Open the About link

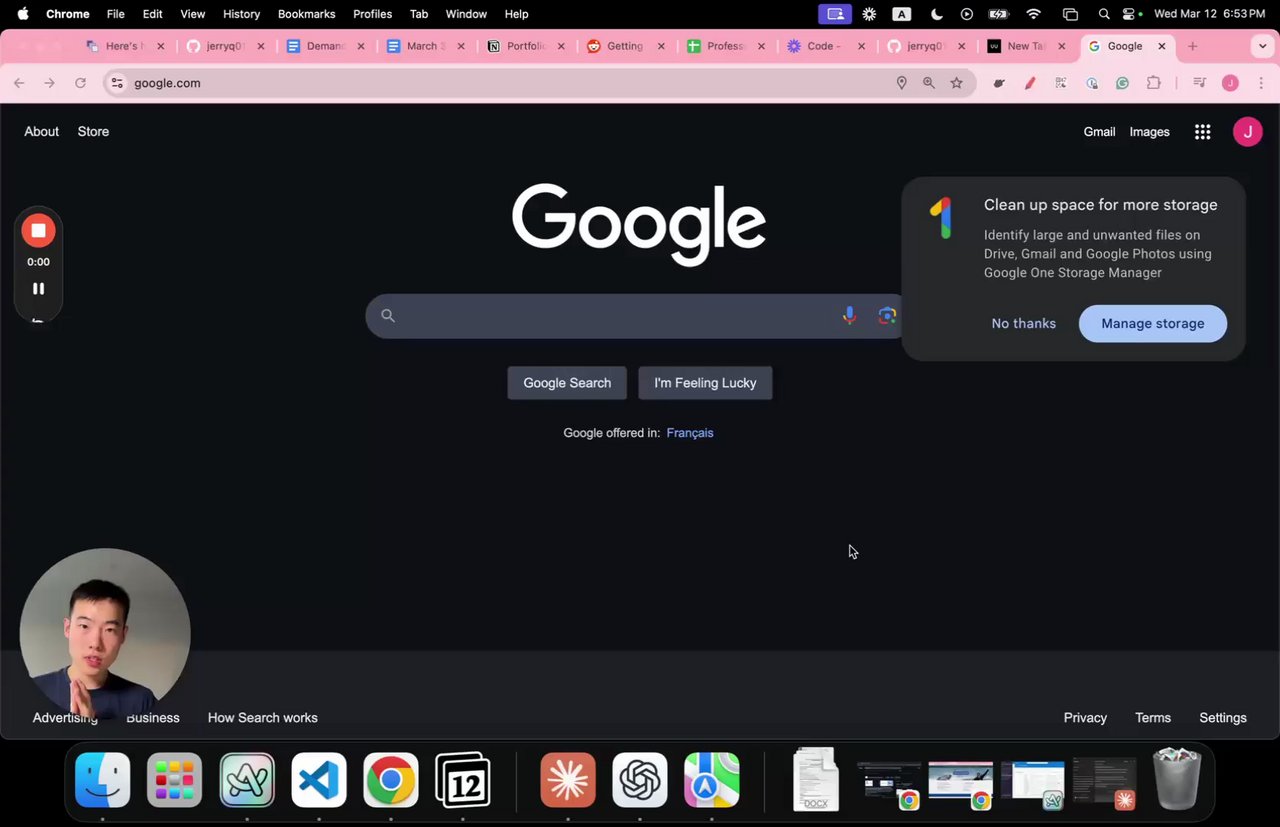(42, 132)
